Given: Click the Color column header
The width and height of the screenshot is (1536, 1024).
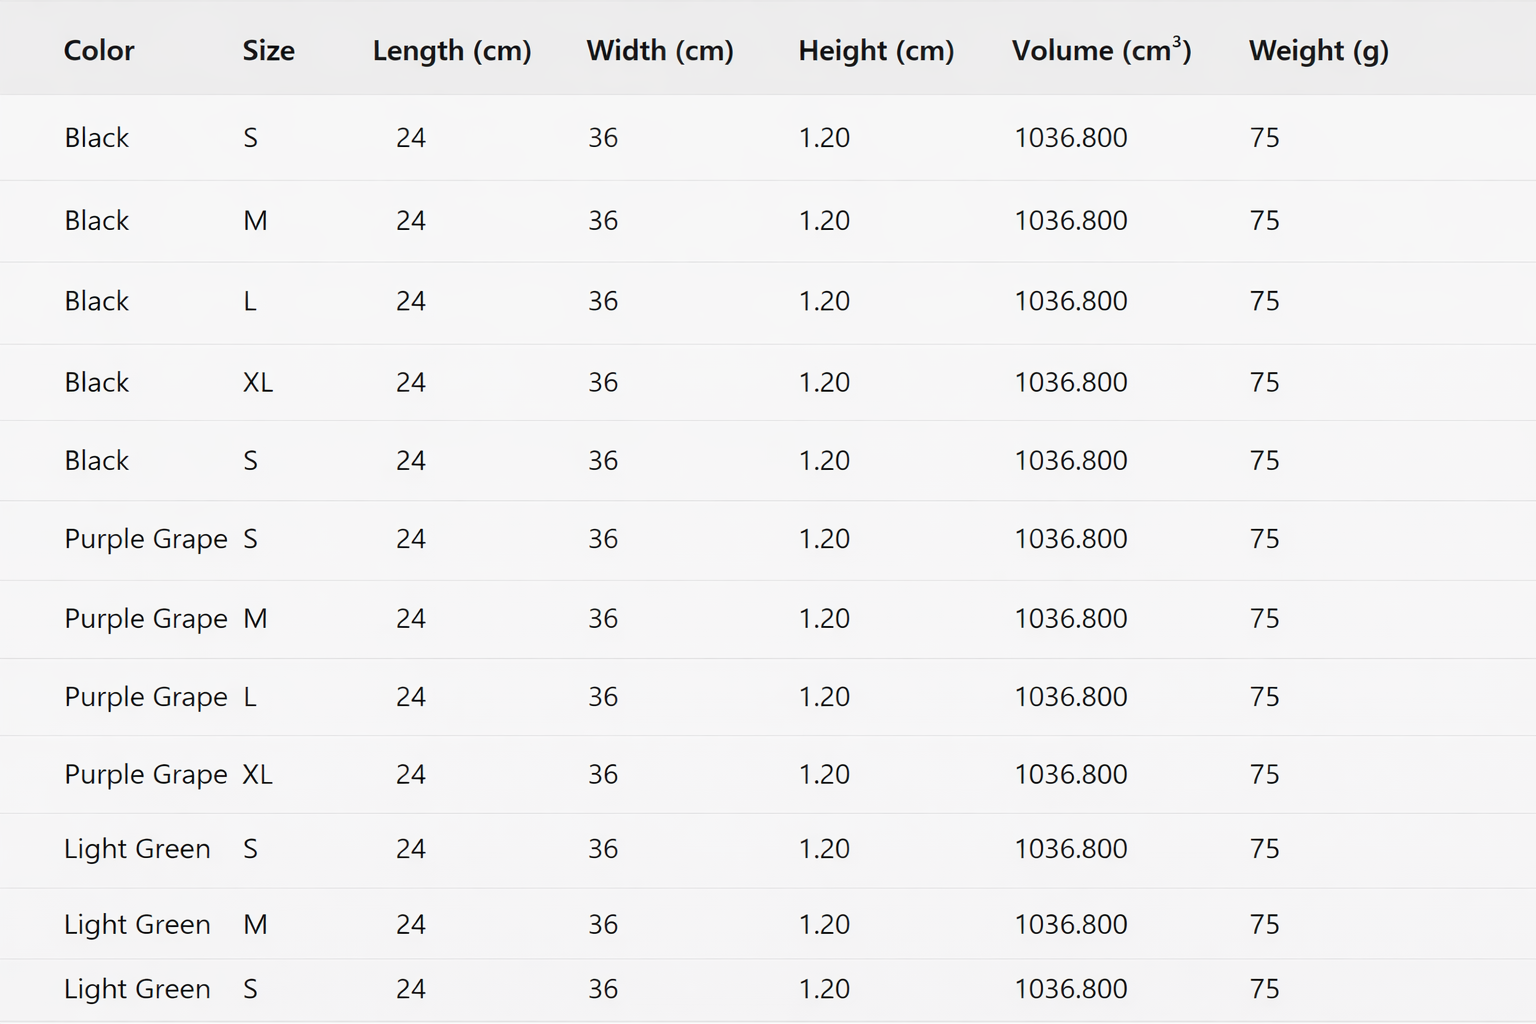Looking at the screenshot, I should (98, 50).
